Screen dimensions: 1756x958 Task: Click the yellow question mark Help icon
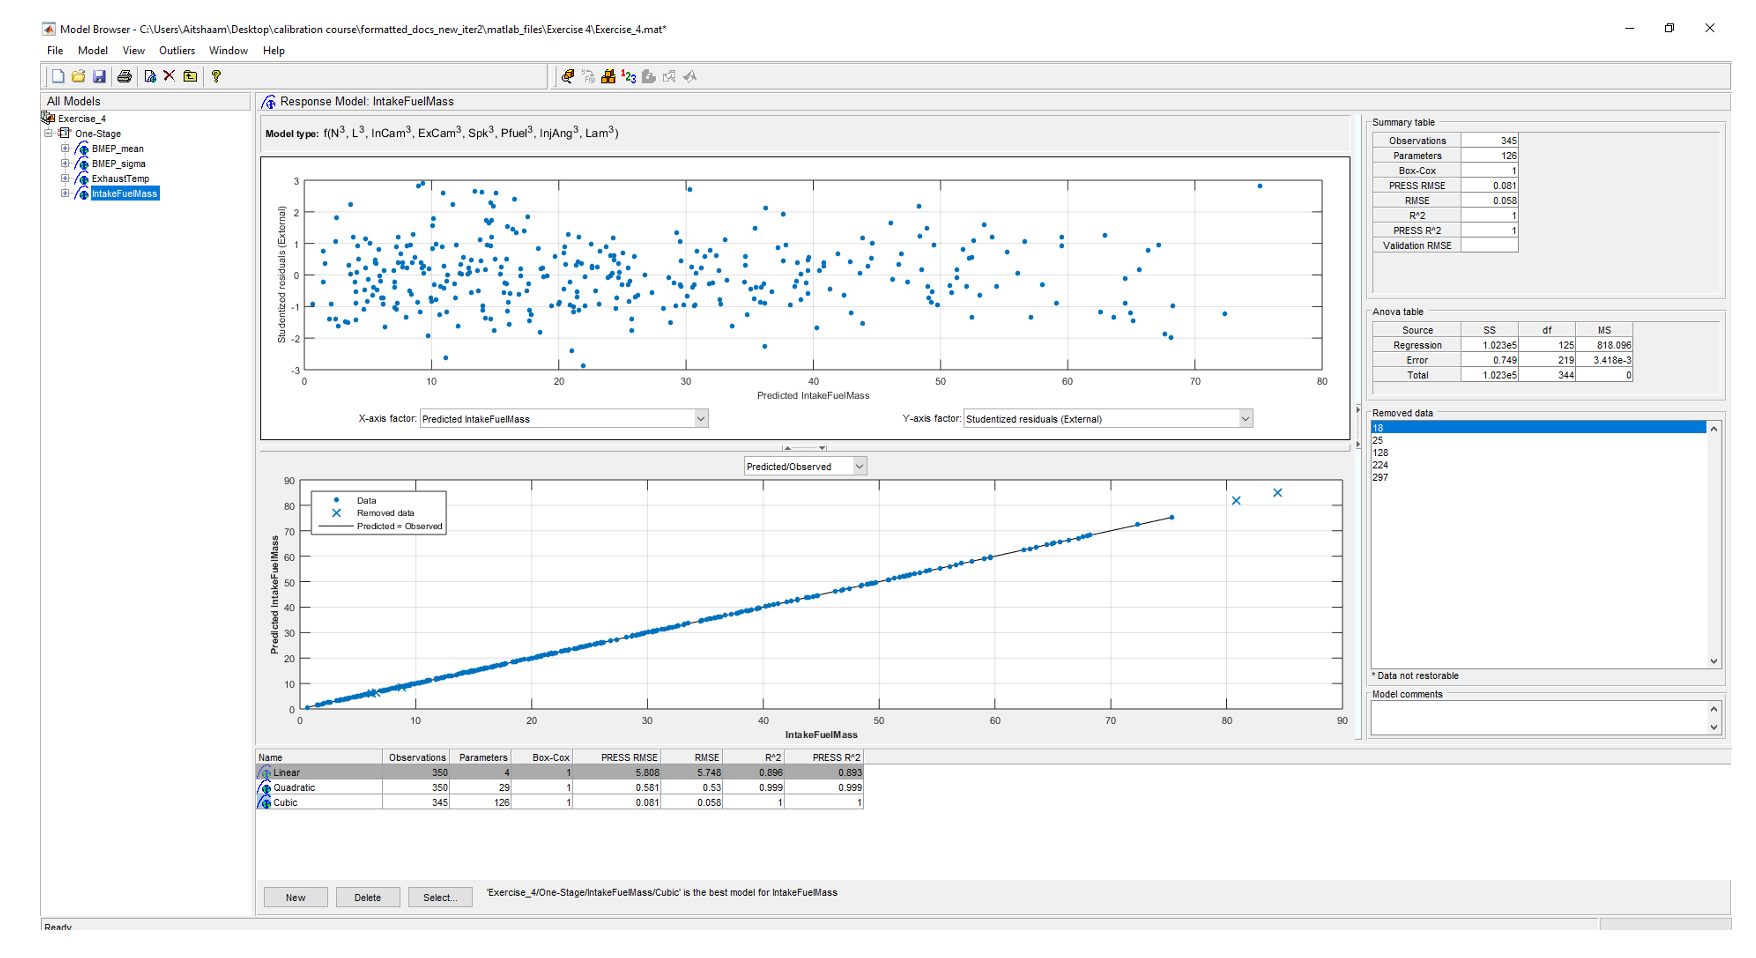[x=216, y=76]
